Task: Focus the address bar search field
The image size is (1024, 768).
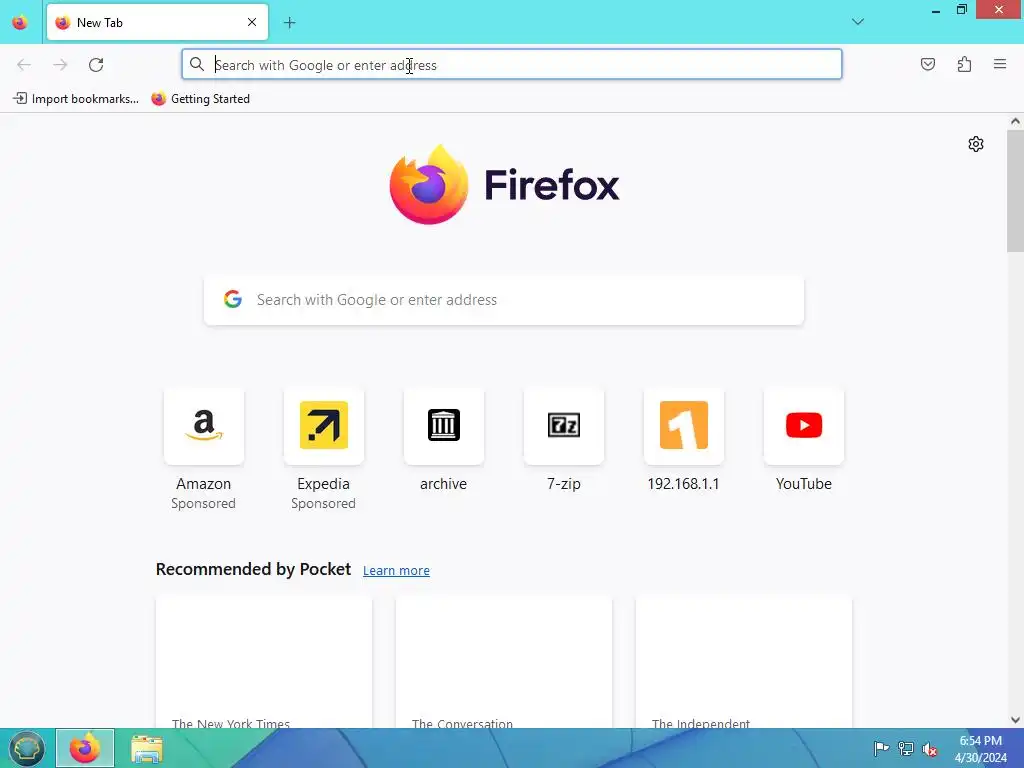Action: coord(512,65)
